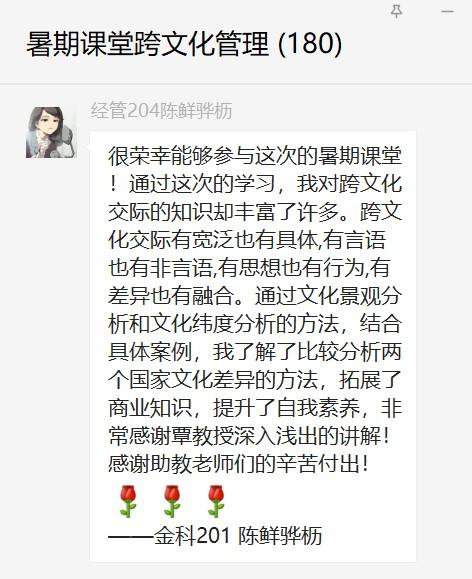The height and width of the screenshot is (579, 472).
Task: Minimize the chat window with the dash button
Action: (447, 11)
